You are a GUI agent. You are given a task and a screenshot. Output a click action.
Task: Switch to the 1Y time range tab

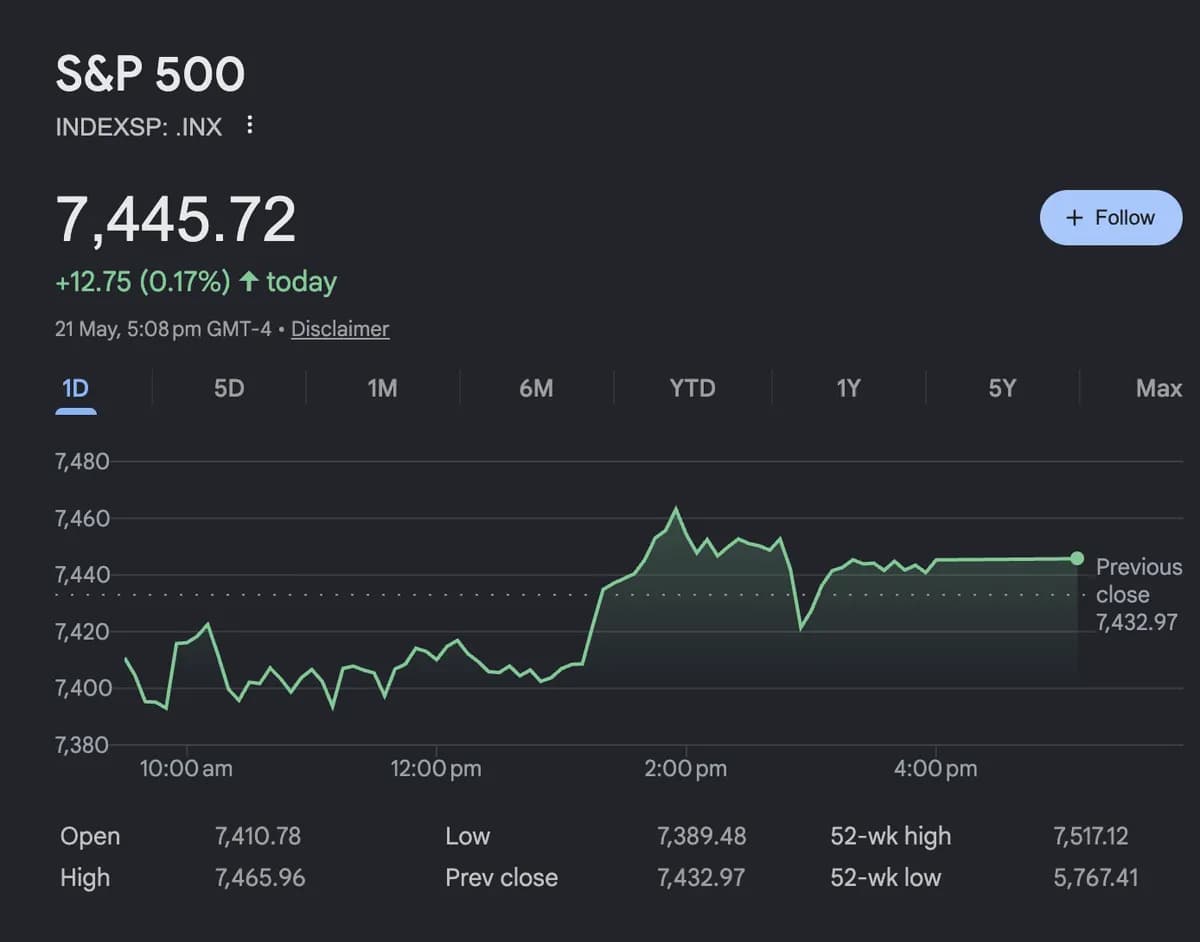(x=848, y=388)
